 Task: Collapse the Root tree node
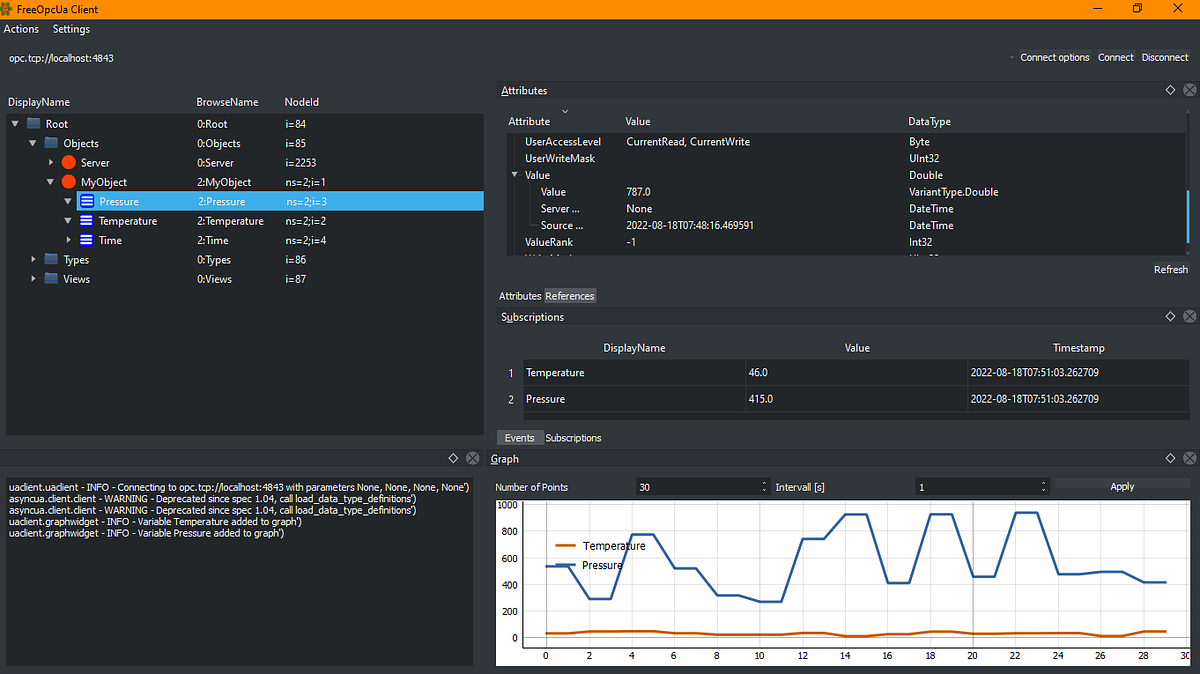[x=15, y=124]
